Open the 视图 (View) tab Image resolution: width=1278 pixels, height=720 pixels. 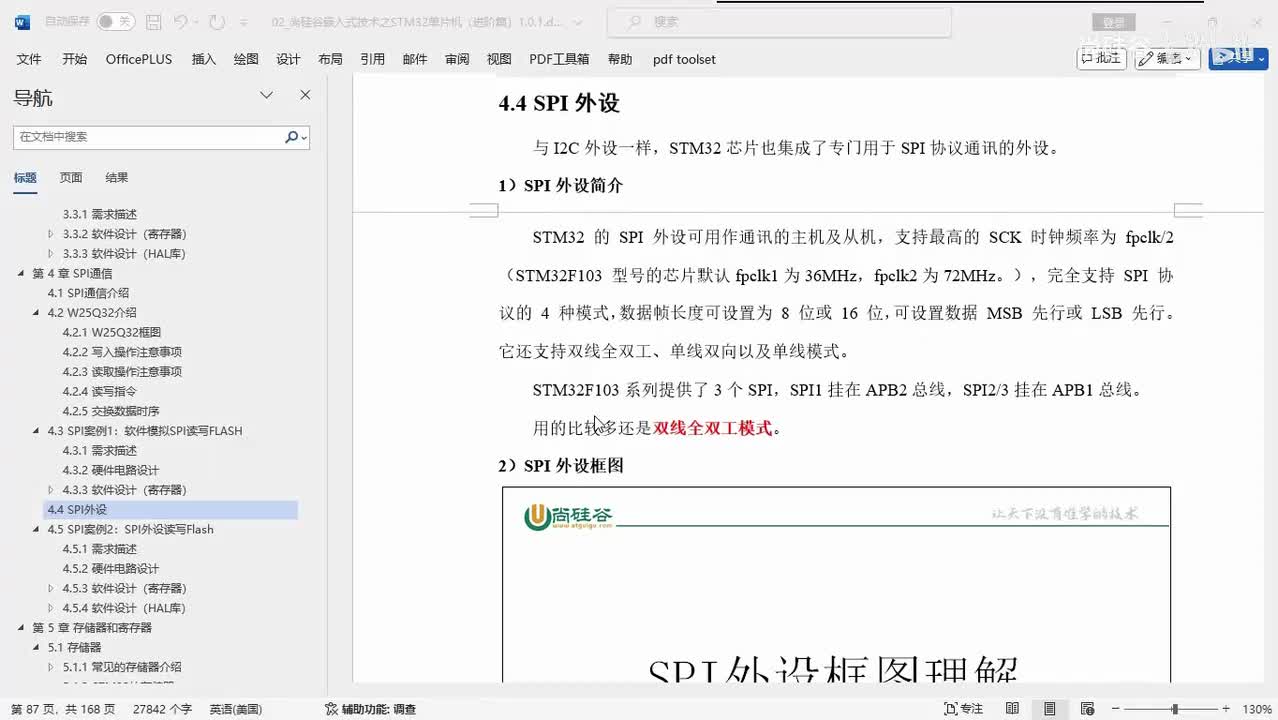coord(499,59)
